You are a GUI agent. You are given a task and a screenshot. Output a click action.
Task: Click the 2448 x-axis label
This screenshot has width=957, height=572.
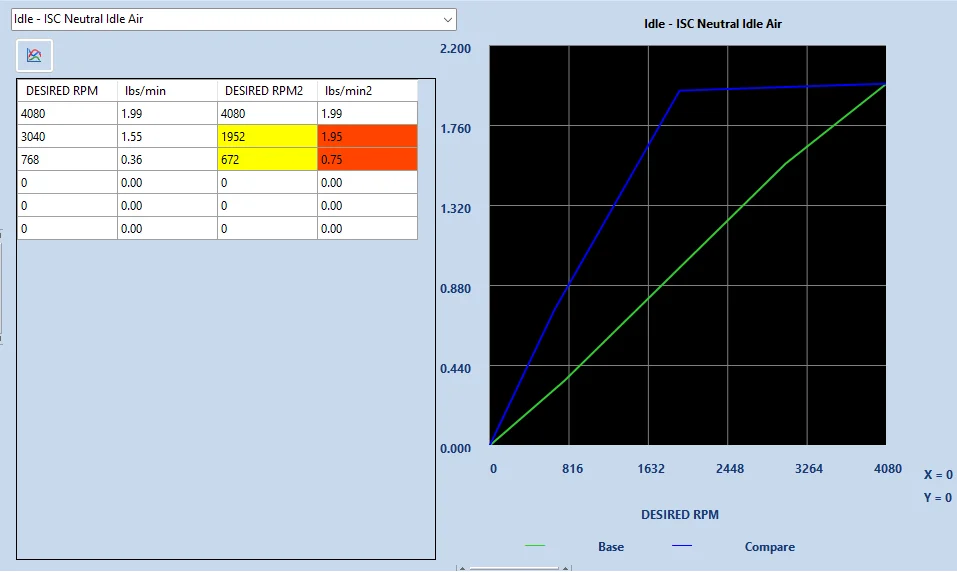[730, 469]
